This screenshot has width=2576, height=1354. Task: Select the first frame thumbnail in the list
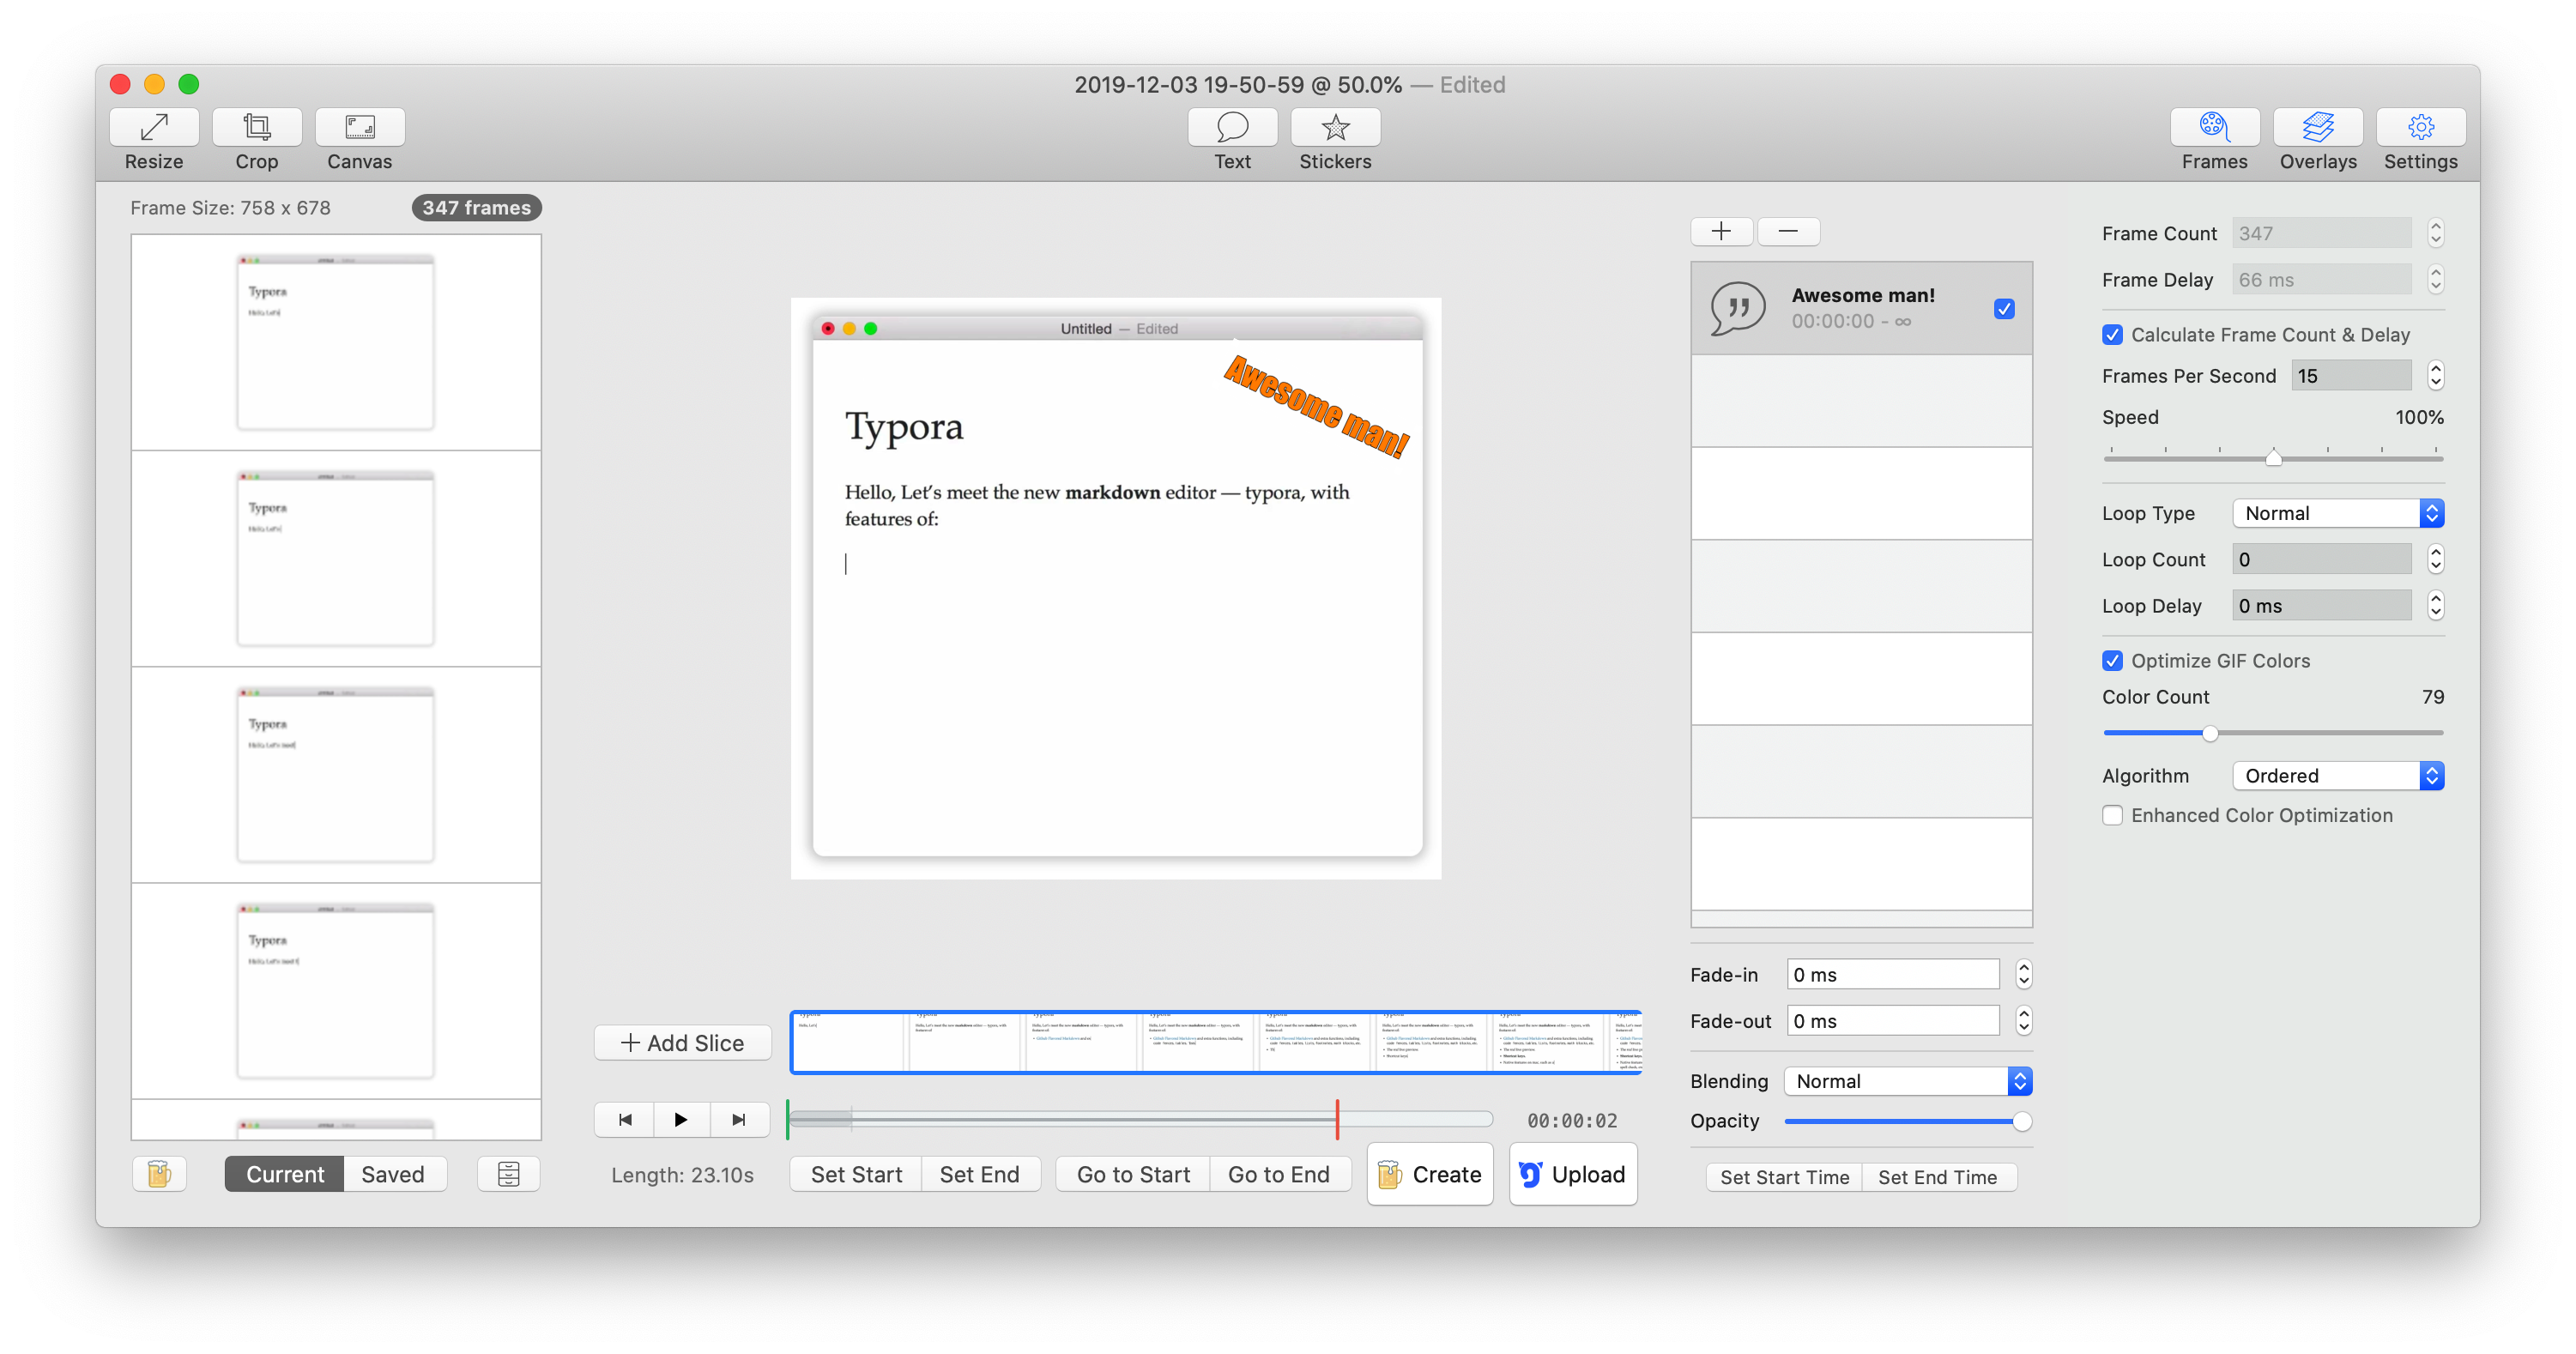coord(336,342)
